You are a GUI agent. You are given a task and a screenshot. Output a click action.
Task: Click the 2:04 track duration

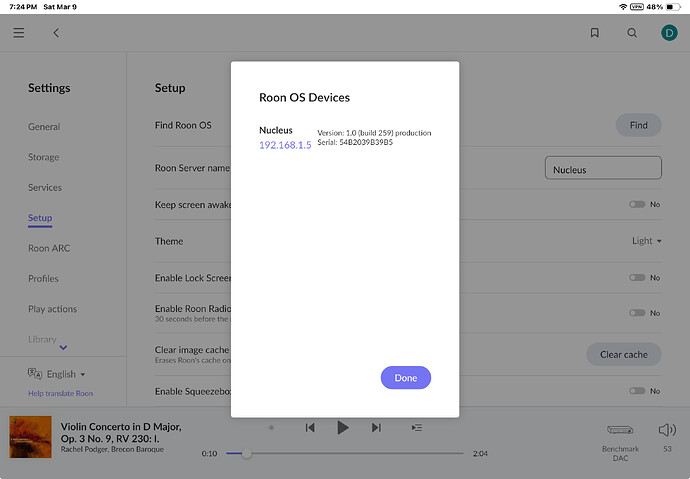(480, 453)
